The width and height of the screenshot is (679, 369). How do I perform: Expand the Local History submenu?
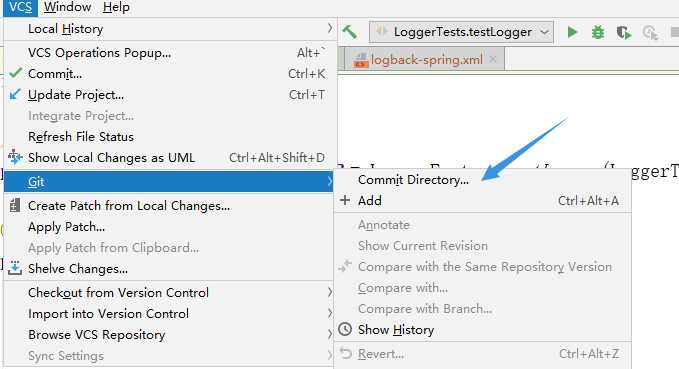[x=169, y=29]
